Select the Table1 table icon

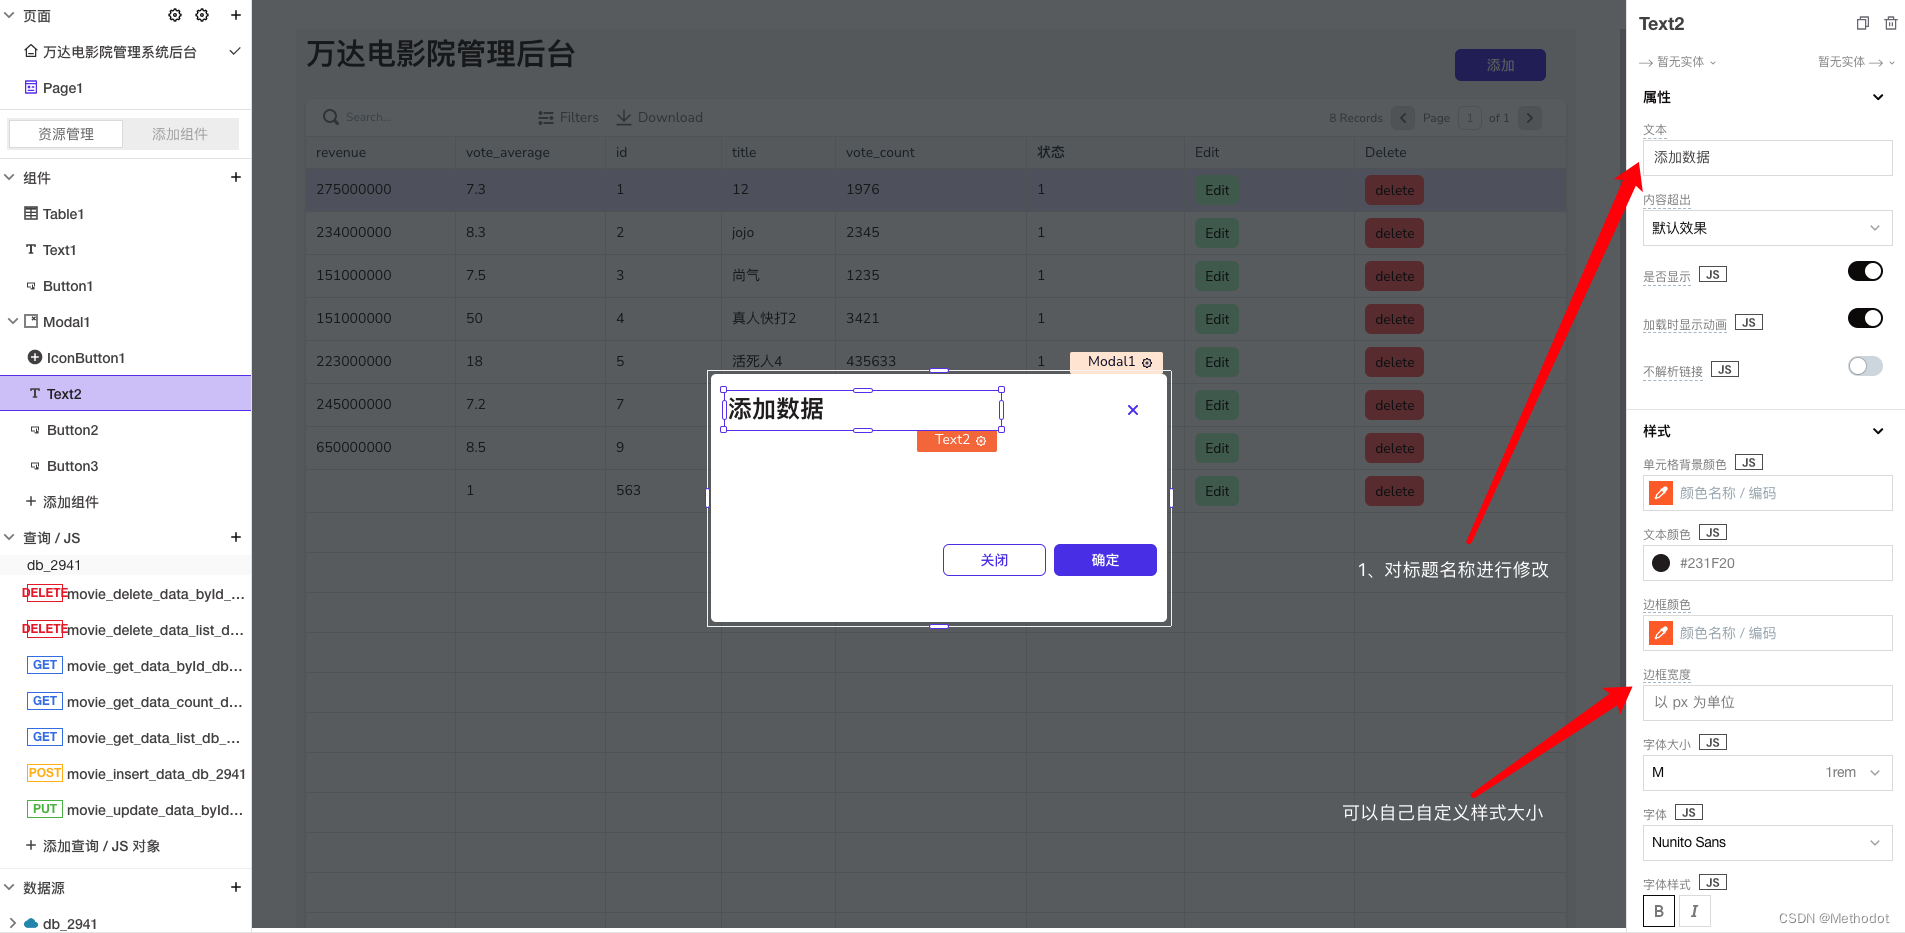pyautogui.click(x=31, y=213)
